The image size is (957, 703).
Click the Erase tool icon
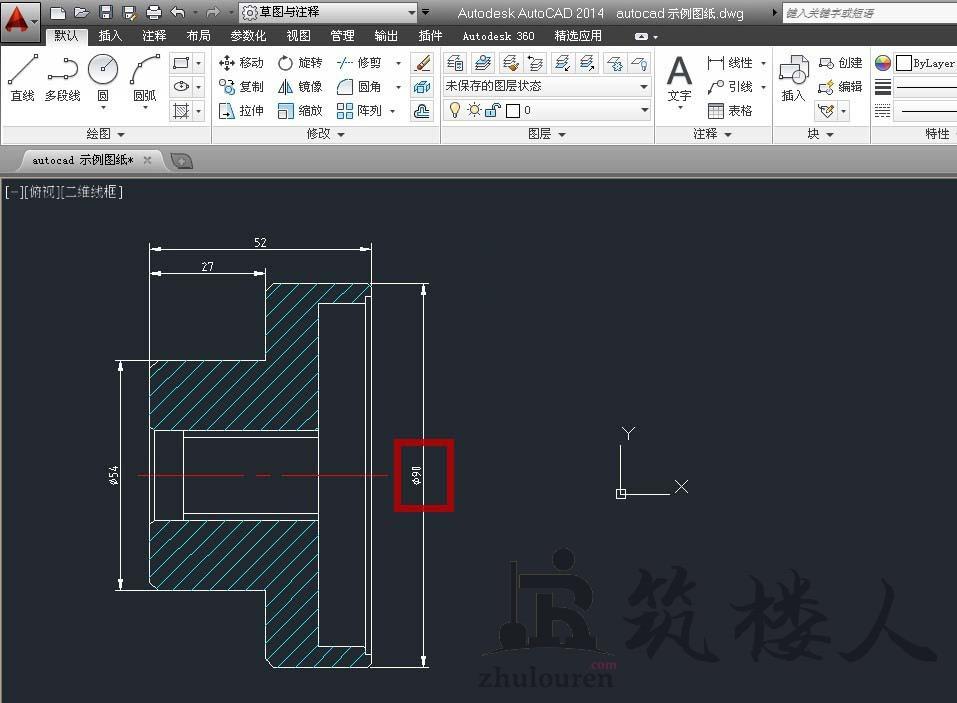pyautogui.click(x=422, y=63)
